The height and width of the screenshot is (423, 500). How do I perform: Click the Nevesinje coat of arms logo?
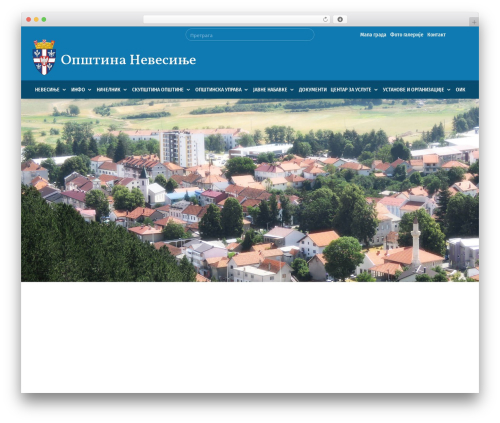[x=44, y=57]
